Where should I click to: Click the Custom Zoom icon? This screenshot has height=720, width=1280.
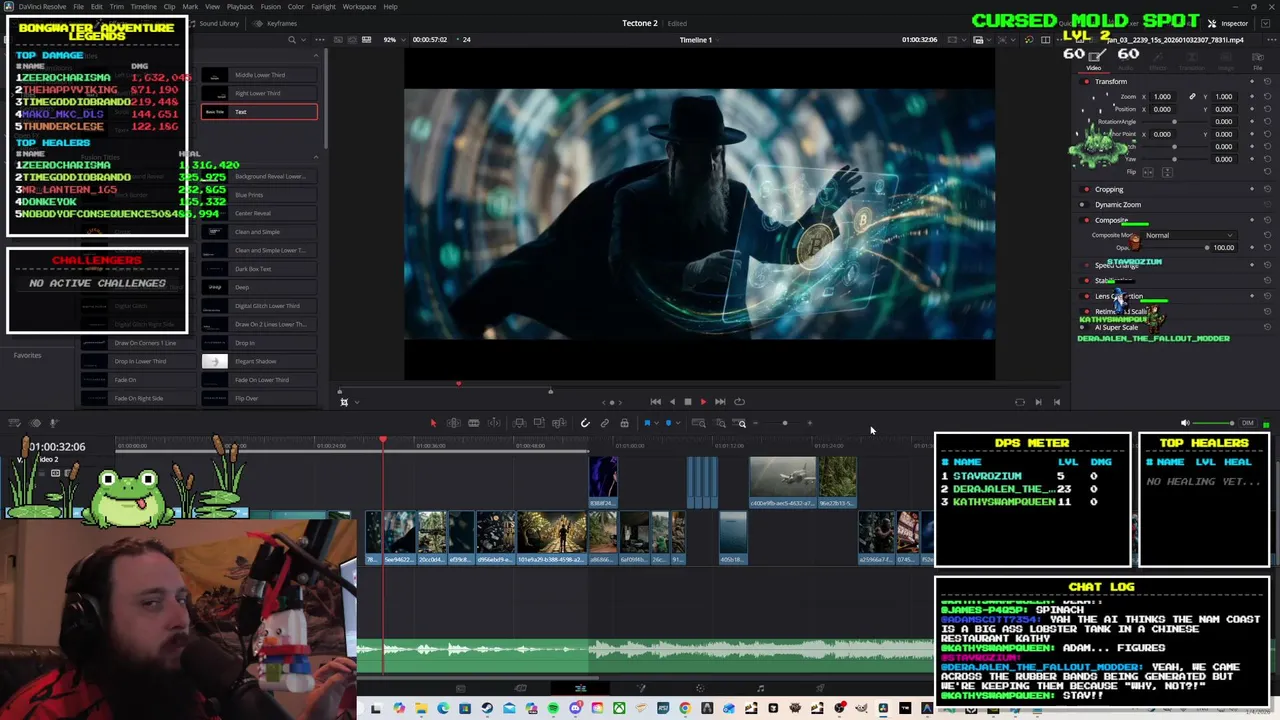pyautogui.click(x=741, y=423)
